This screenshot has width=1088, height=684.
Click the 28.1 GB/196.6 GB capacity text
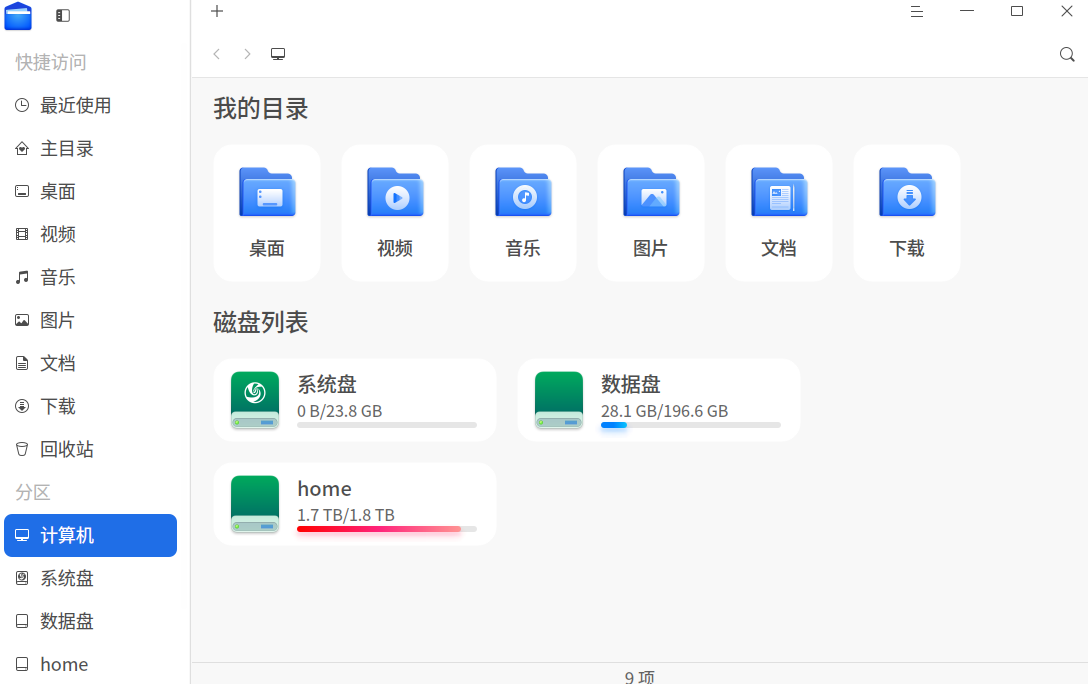coord(664,411)
